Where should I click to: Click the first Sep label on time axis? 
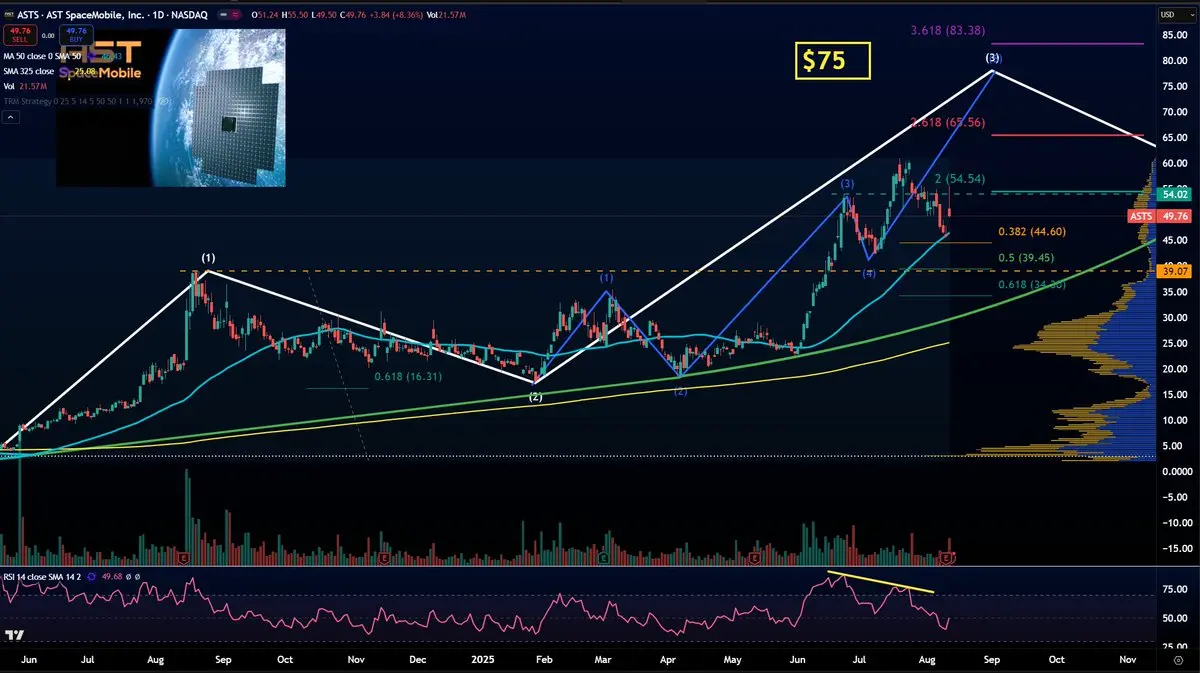coord(224,660)
